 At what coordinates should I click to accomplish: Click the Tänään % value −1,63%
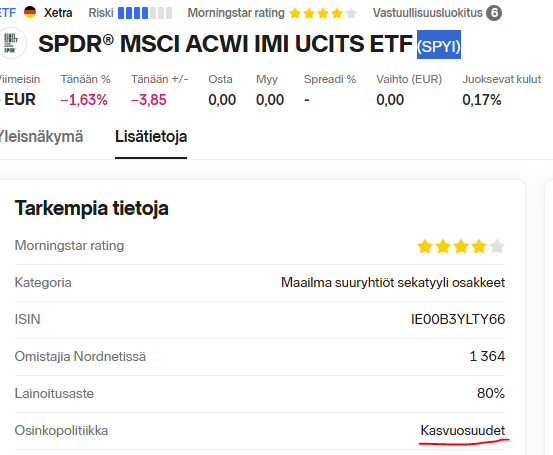click(x=84, y=100)
